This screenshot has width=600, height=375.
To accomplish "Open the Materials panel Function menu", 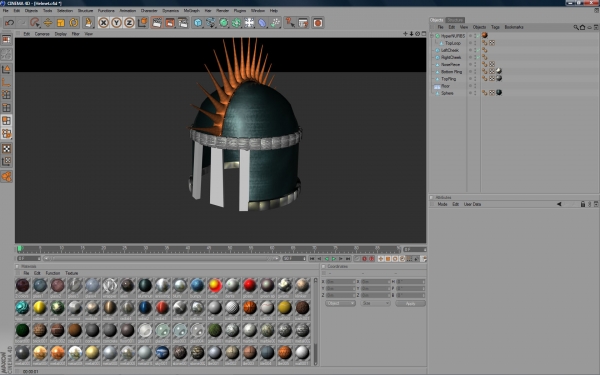I will (53, 273).
